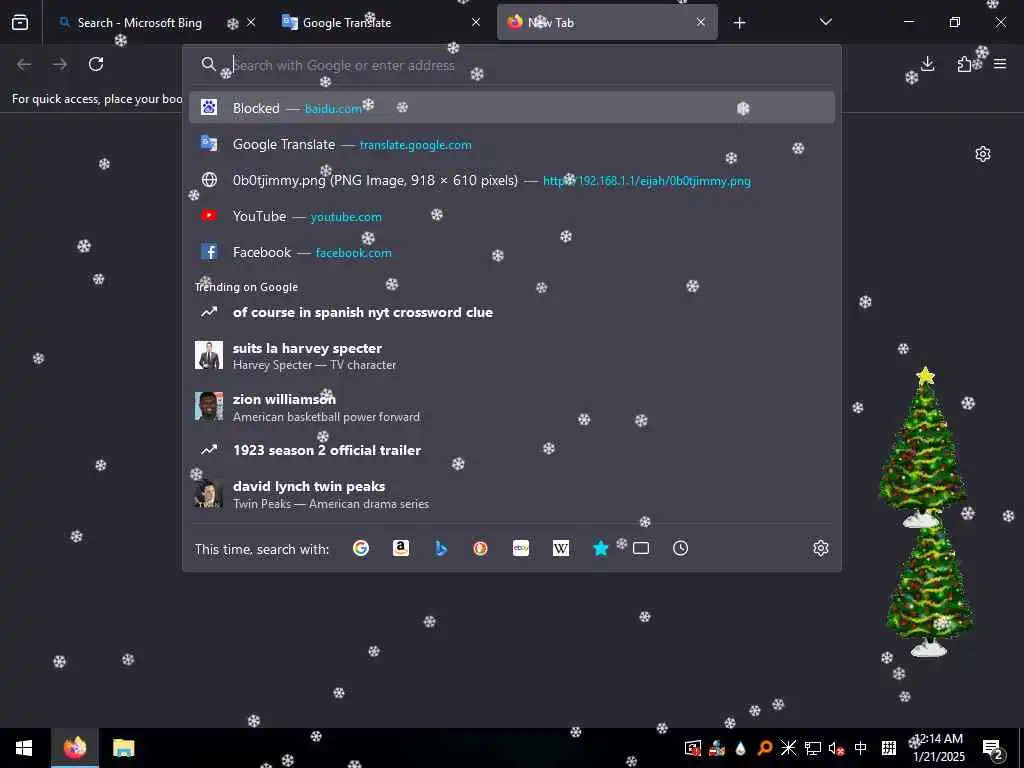1024x768 pixels.
Task: Personalize New Tab with gear icon
Action: tap(983, 154)
